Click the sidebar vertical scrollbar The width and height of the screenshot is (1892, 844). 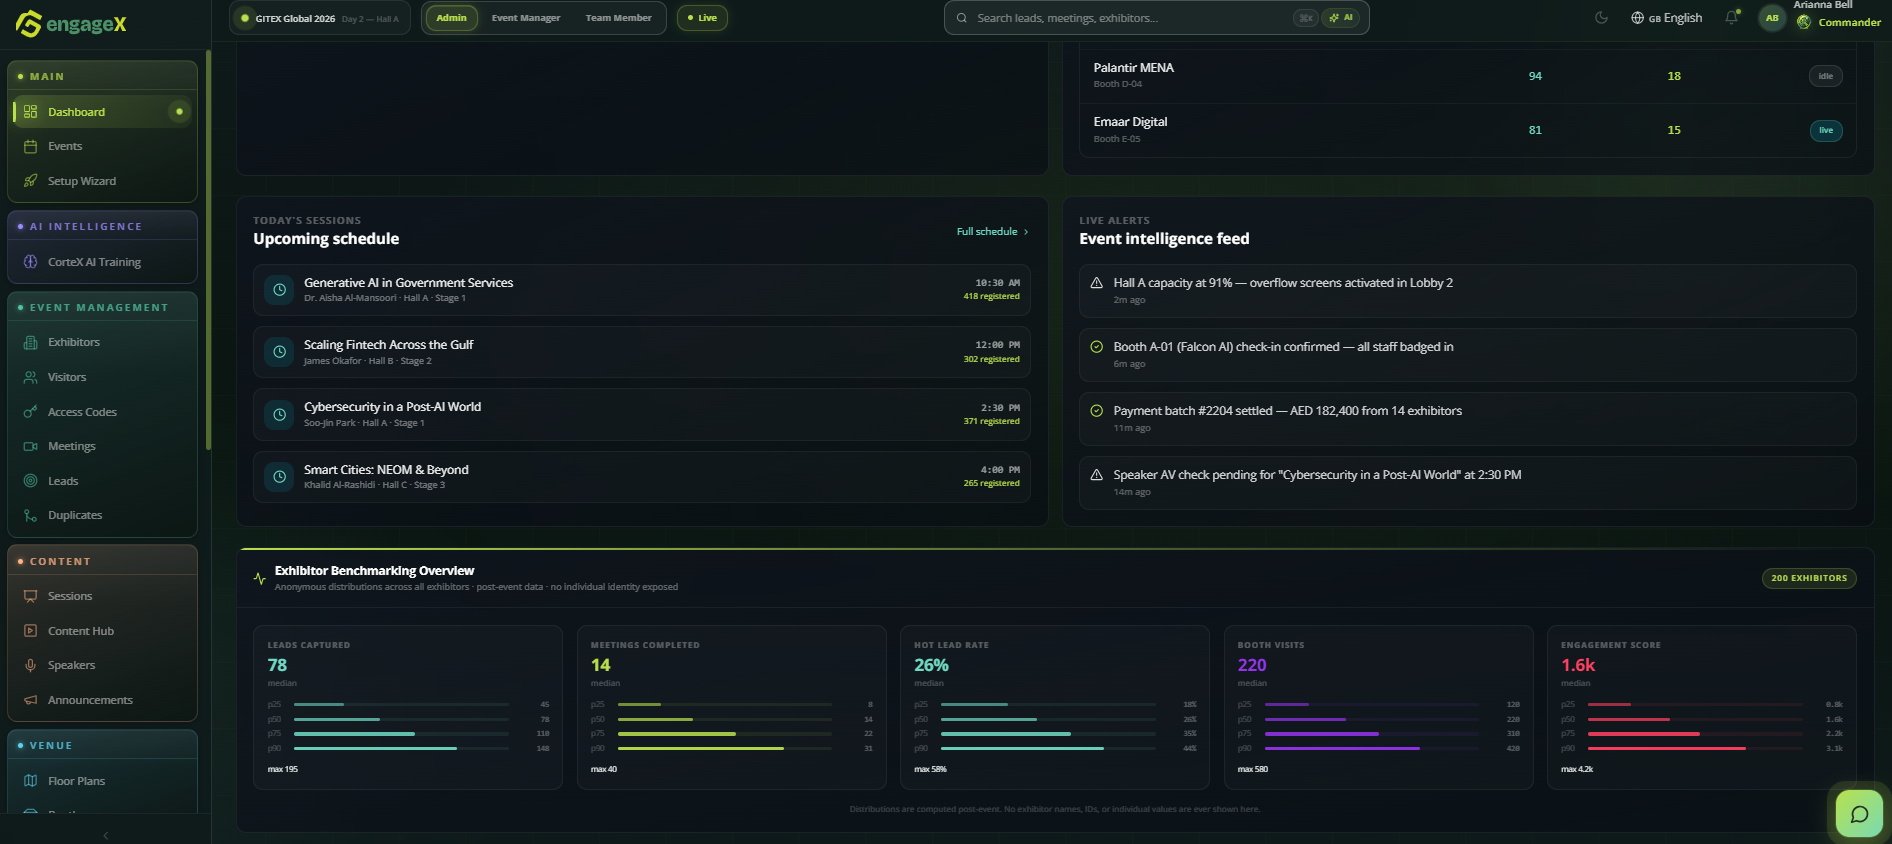click(x=208, y=250)
